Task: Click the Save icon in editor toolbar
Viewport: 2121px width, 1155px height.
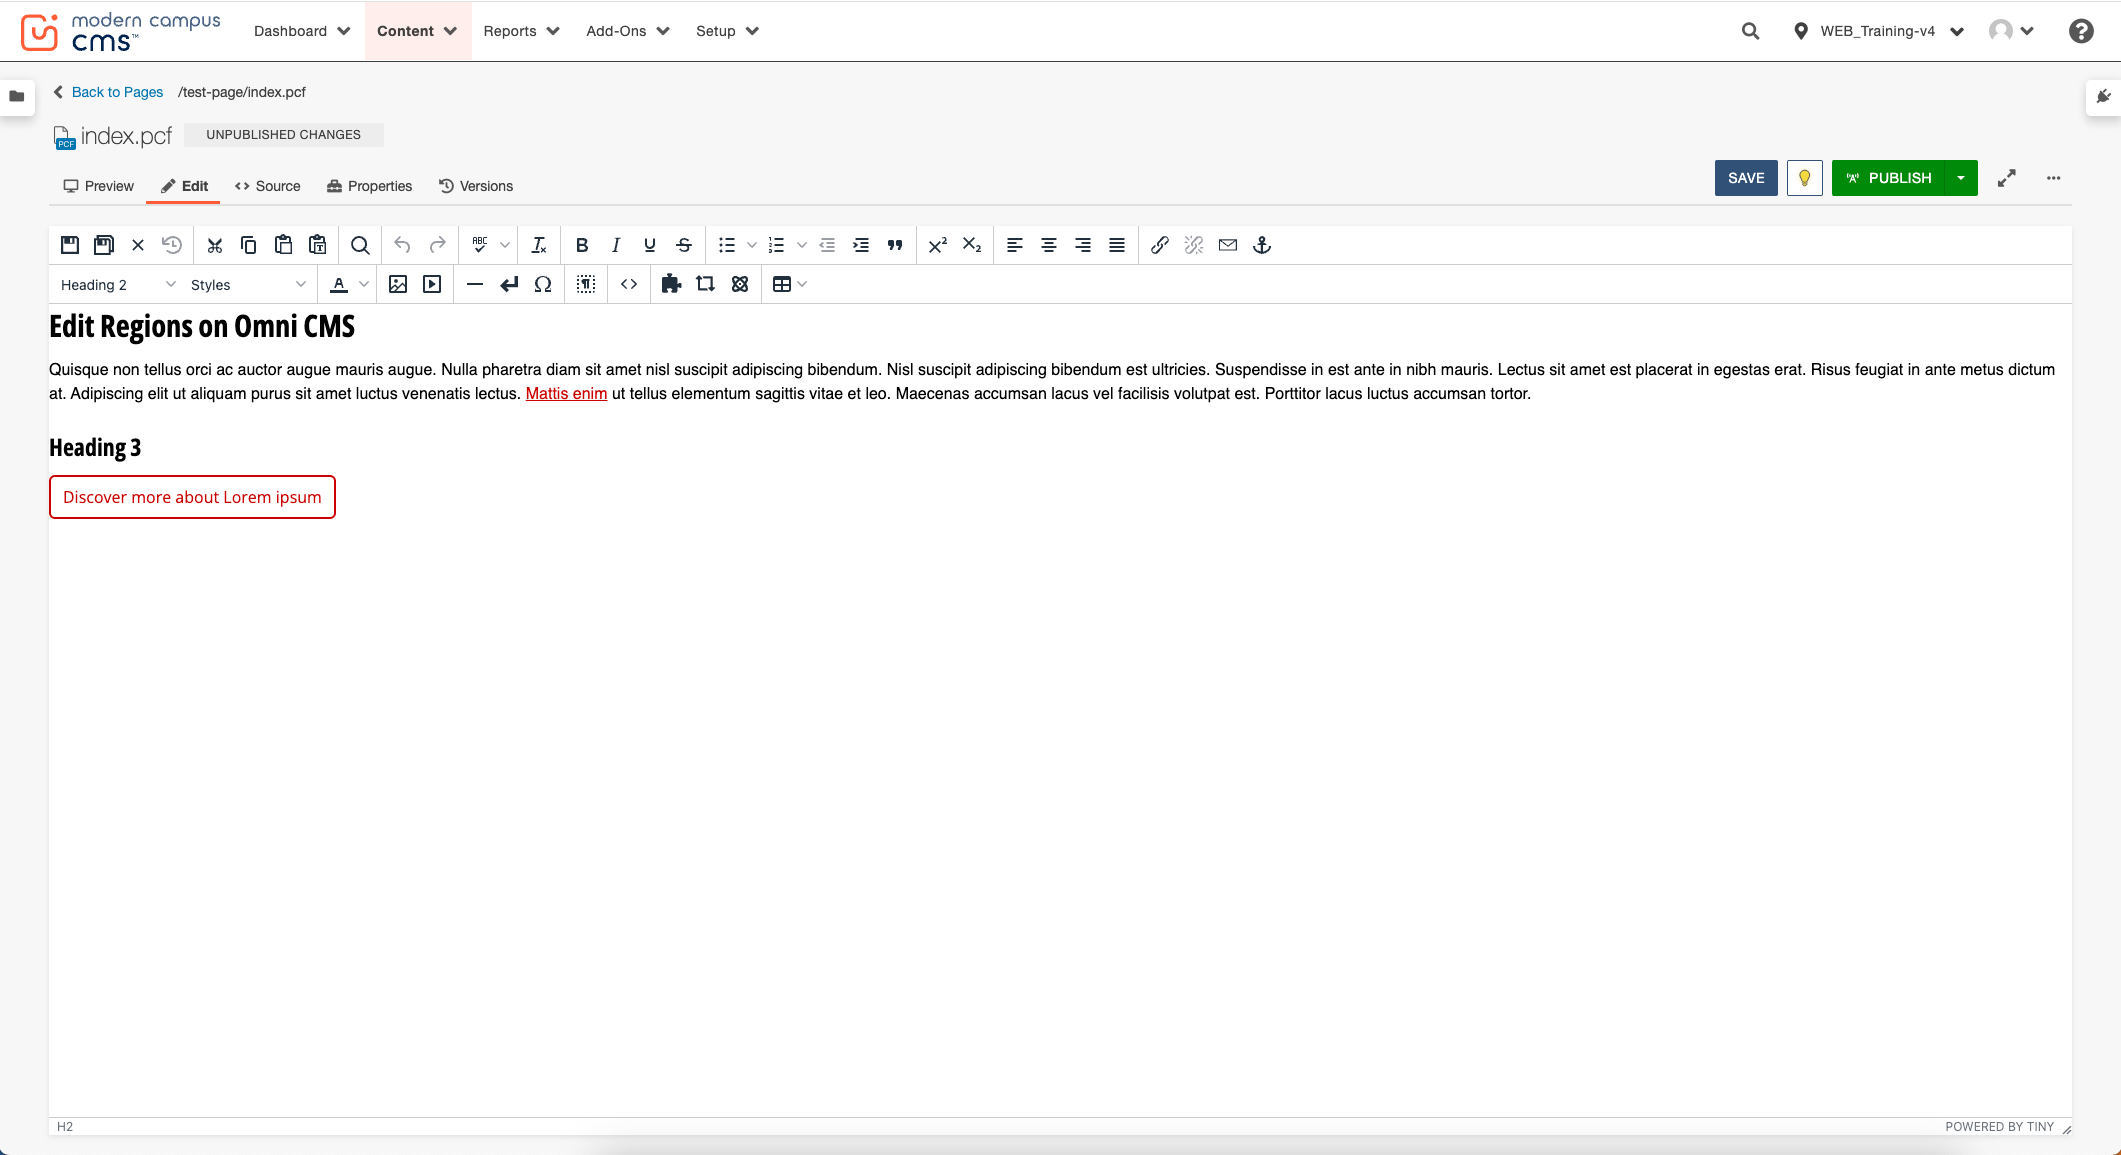Action: [70, 245]
